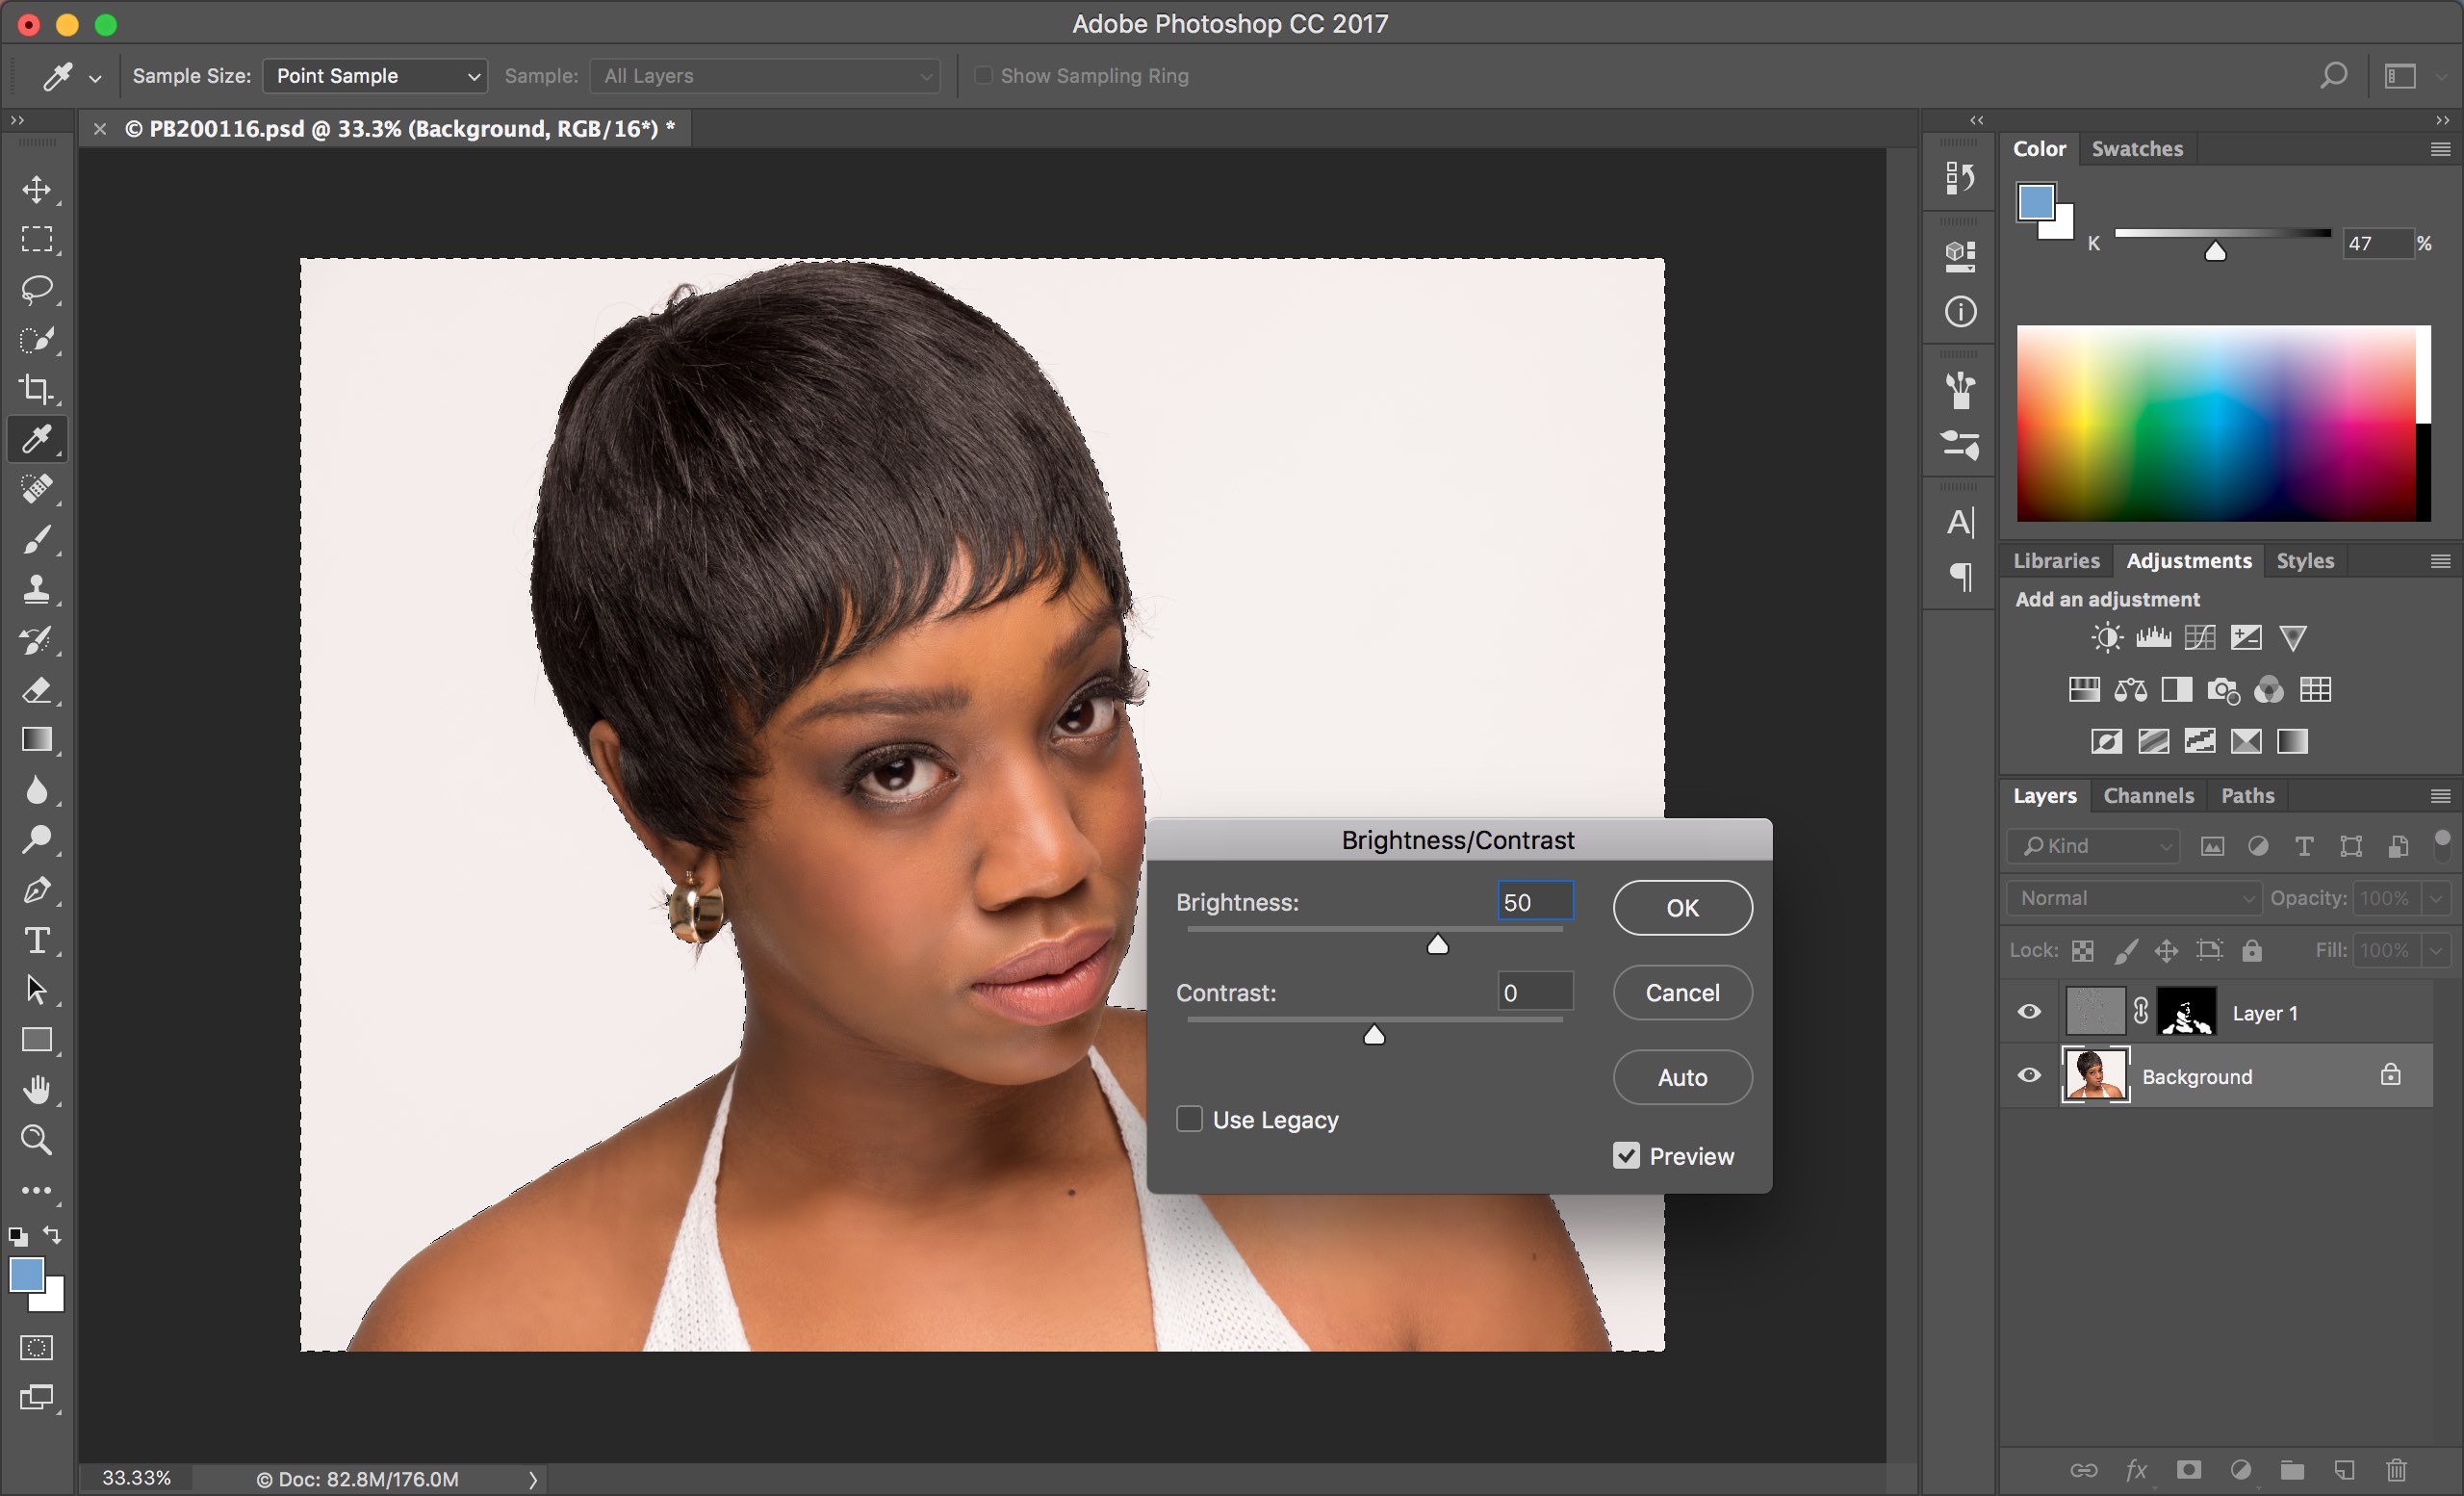Enable the Use Legacy checkbox
2464x1496 pixels.
(1189, 1119)
